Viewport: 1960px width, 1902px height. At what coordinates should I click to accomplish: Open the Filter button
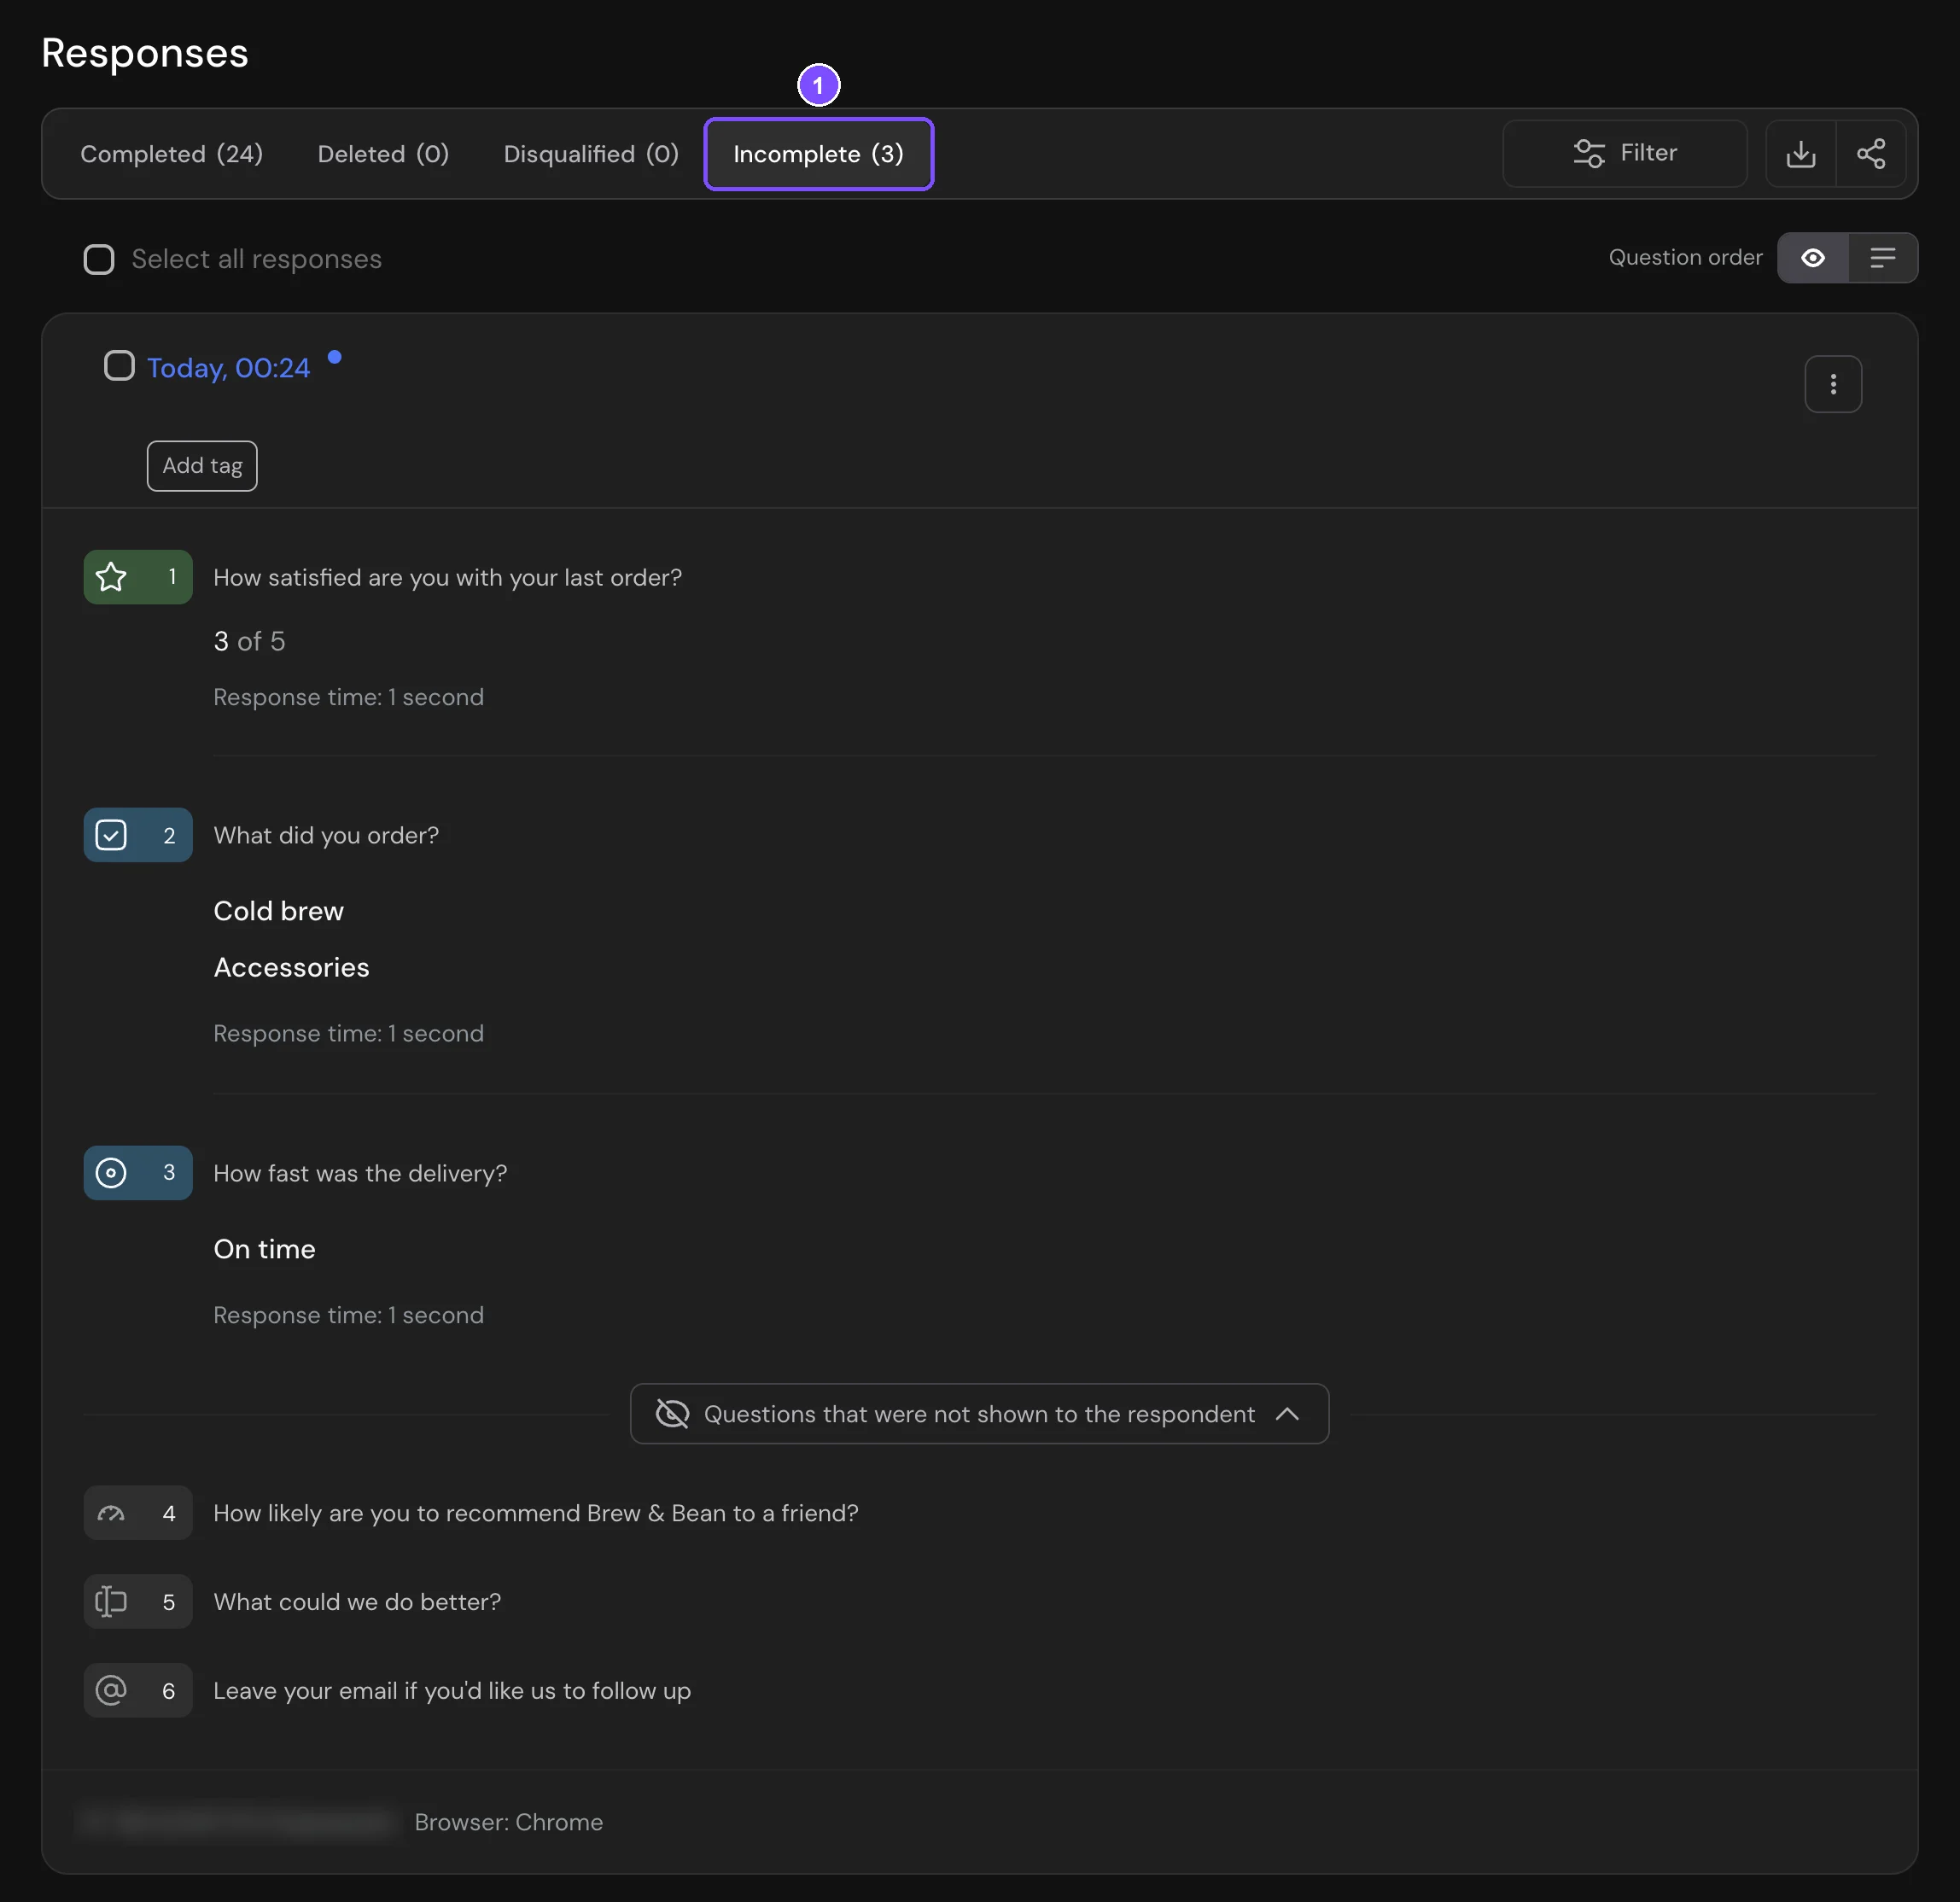point(1624,153)
